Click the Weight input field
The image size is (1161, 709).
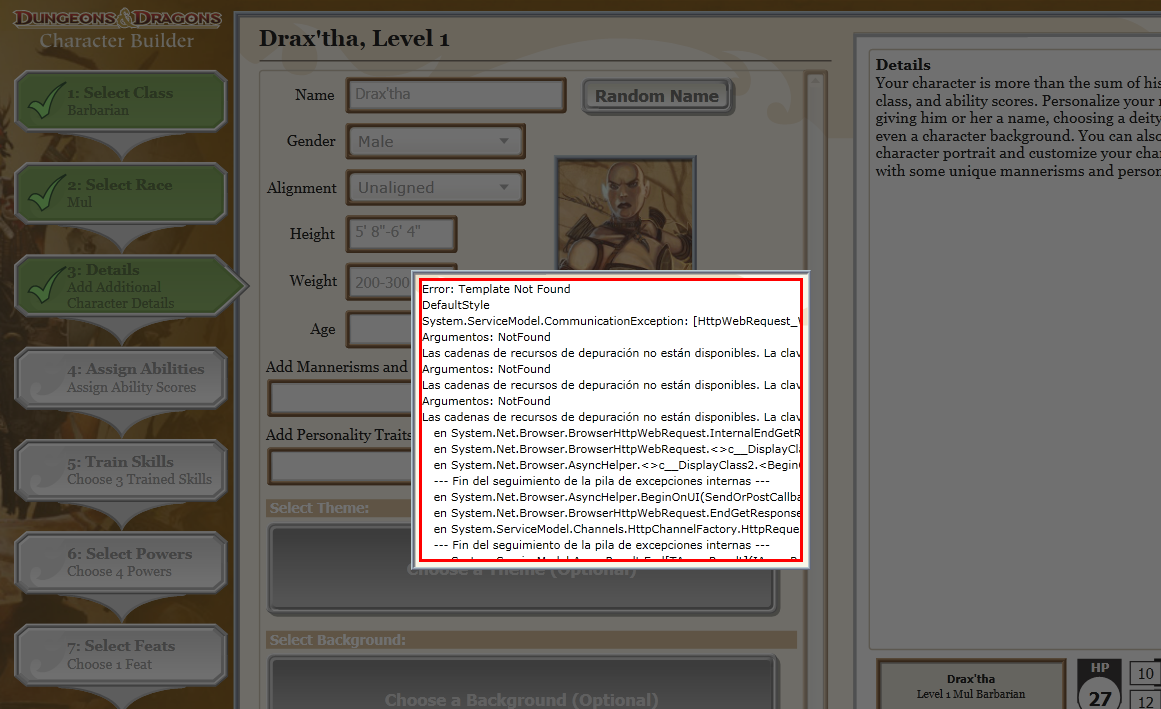(379, 282)
